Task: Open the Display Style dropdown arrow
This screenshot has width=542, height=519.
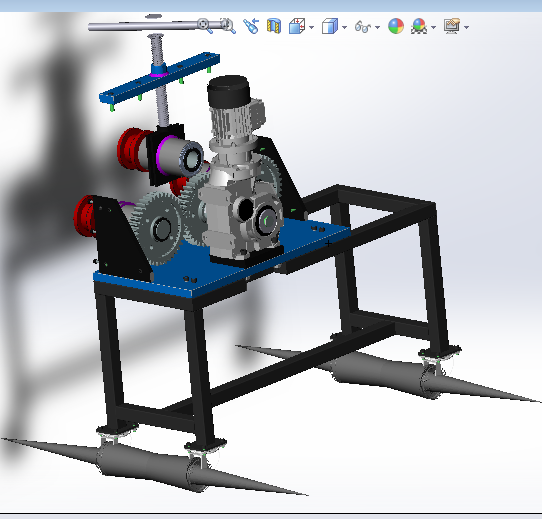Action: pyautogui.click(x=345, y=27)
